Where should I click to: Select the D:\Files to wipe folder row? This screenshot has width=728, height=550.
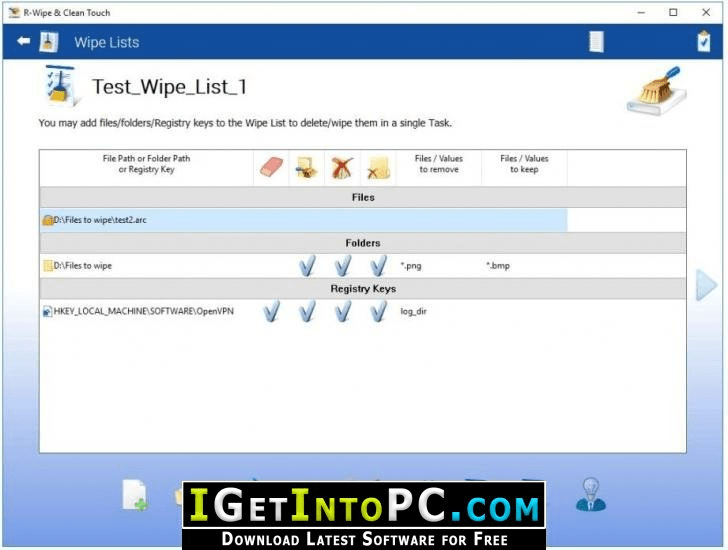pyautogui.click(x=363, y=266)
